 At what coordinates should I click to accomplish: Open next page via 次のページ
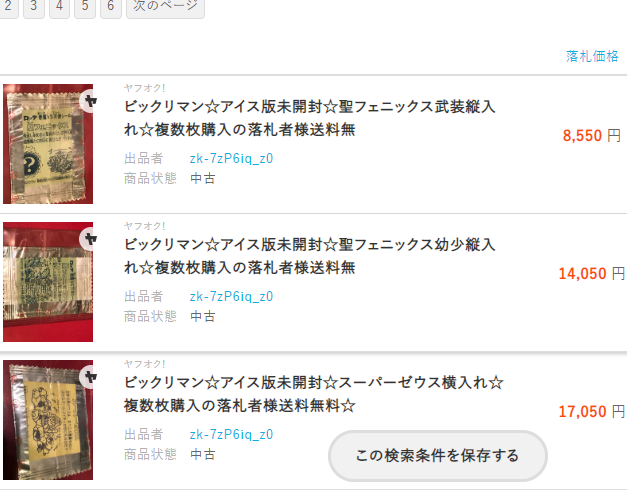(x=165, y=7)
